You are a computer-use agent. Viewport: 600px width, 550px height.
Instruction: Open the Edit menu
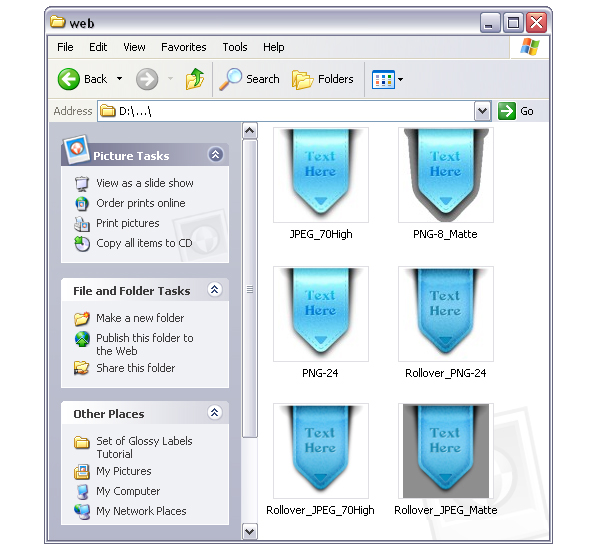[98, 47]
